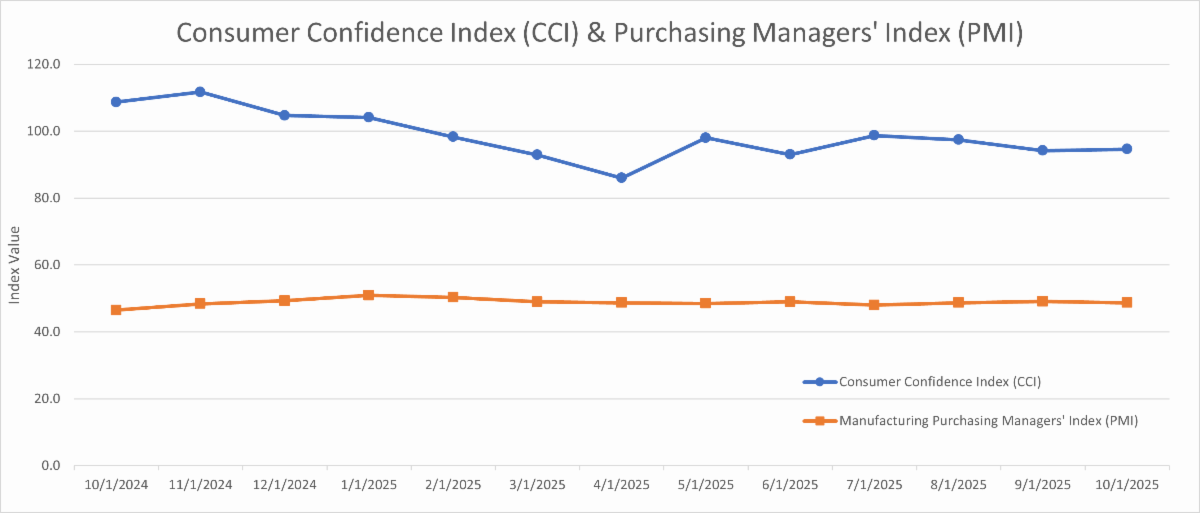Click the CCI data point for 10/1/2025
Screen dimensions: 1200x513
pyautogui.click(x=1126, y=149)
